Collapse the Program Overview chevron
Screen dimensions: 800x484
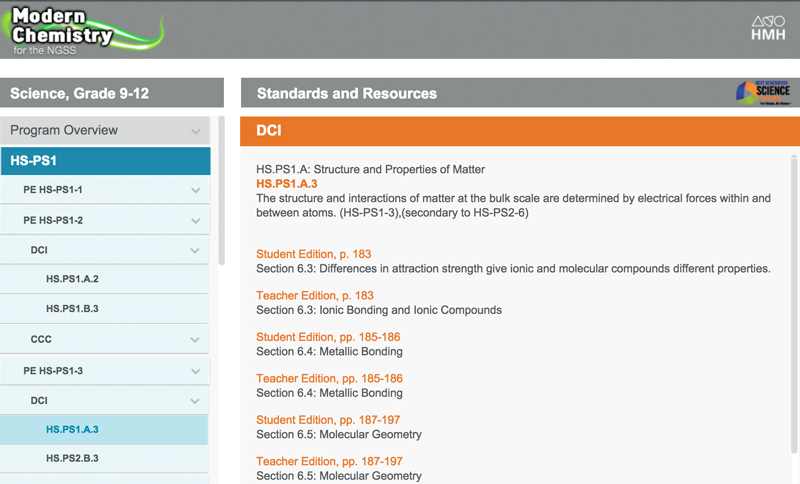[x=196, y=131]
